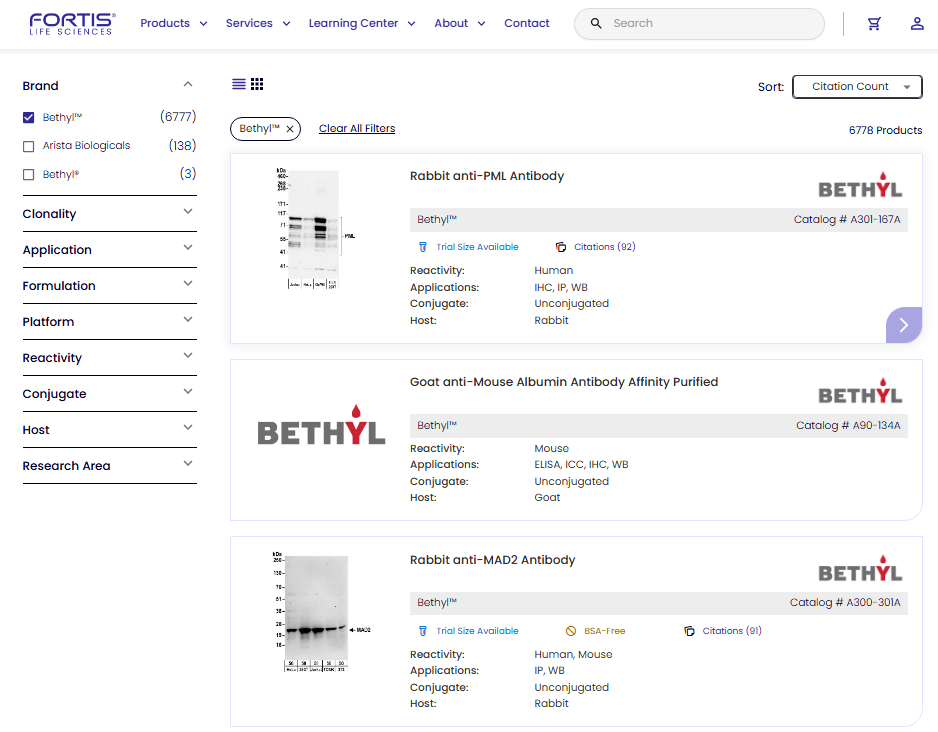Image resolution: width=938 pixels, height=732 pixels.
Task: Collapse the Brand filter section
Action: pyautogui.click(x=188, y=85)
